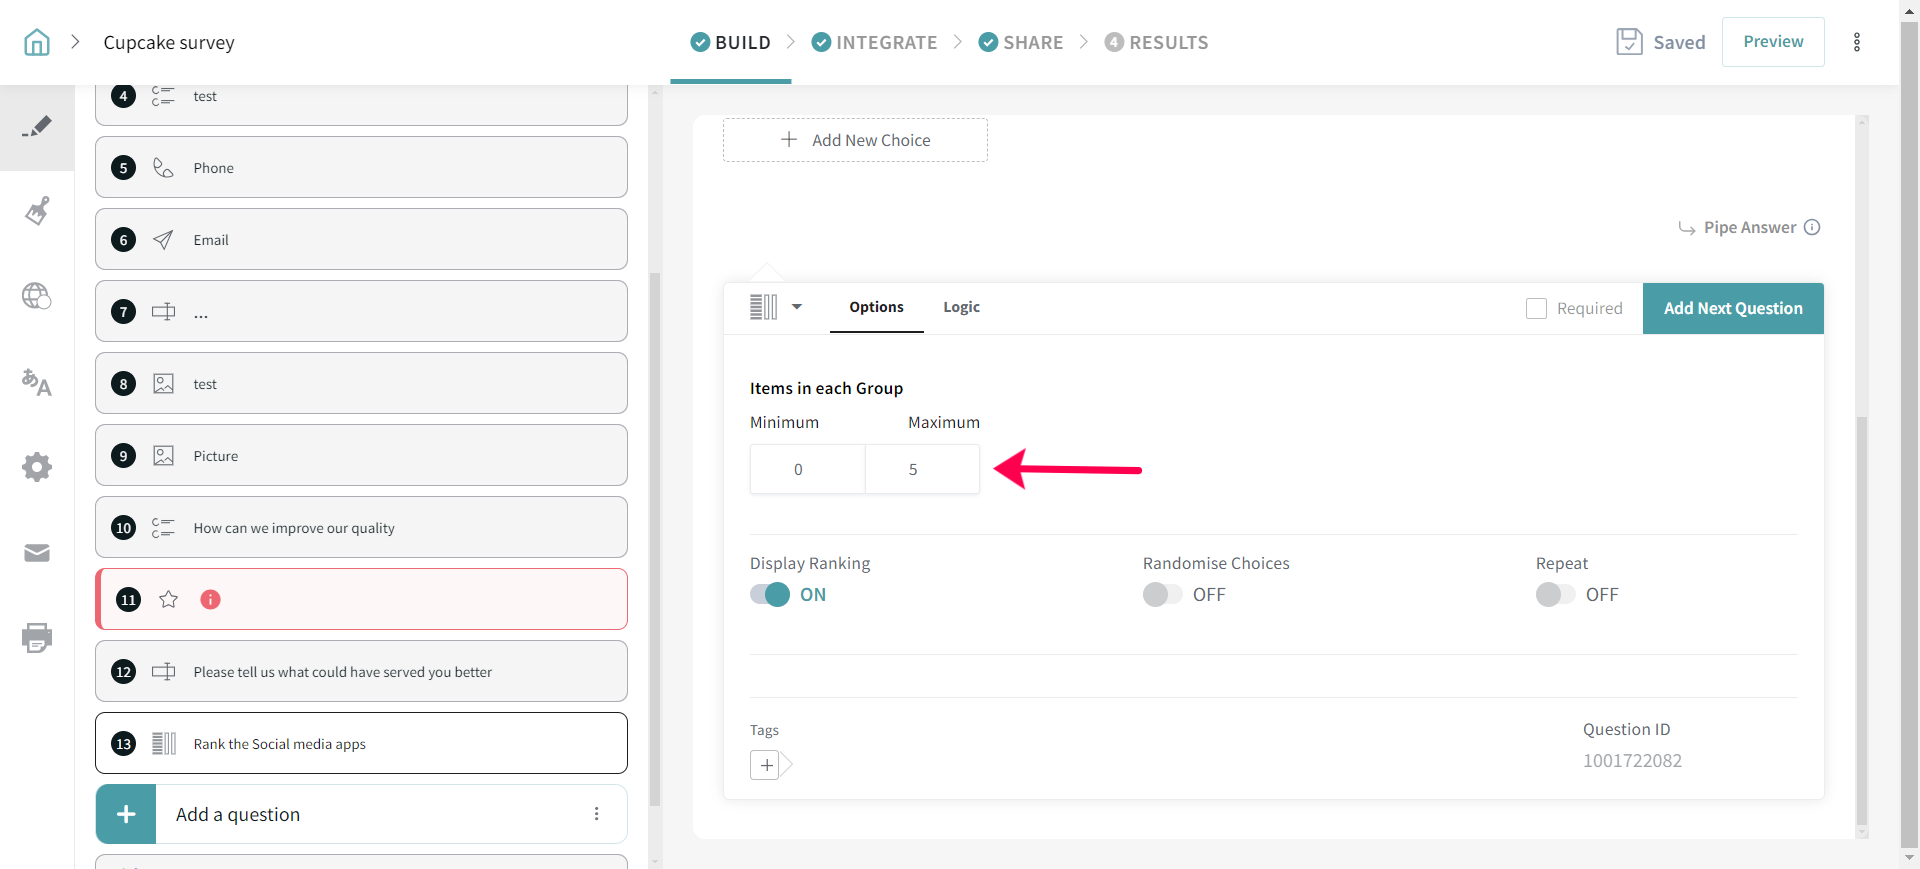
Task: Switch to the Logic tab
Action: click(961, 307)
